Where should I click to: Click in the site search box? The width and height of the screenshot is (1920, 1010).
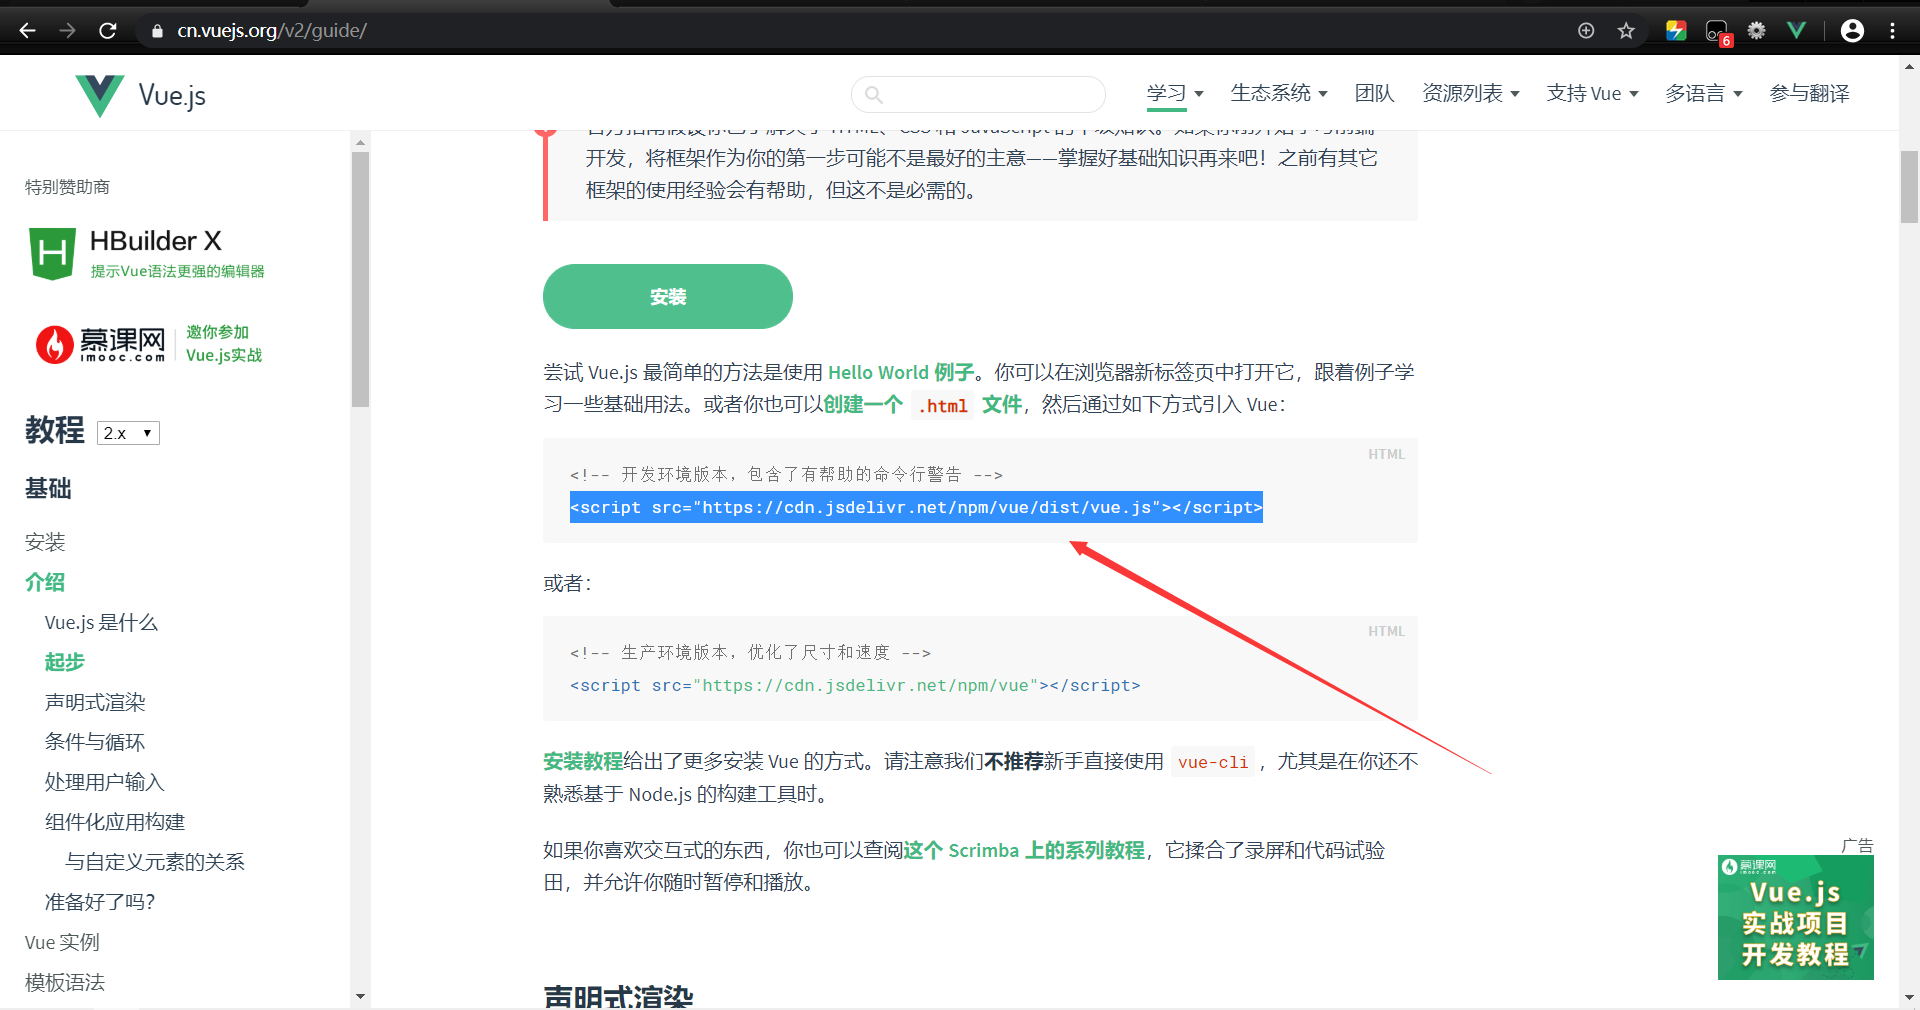978,95
